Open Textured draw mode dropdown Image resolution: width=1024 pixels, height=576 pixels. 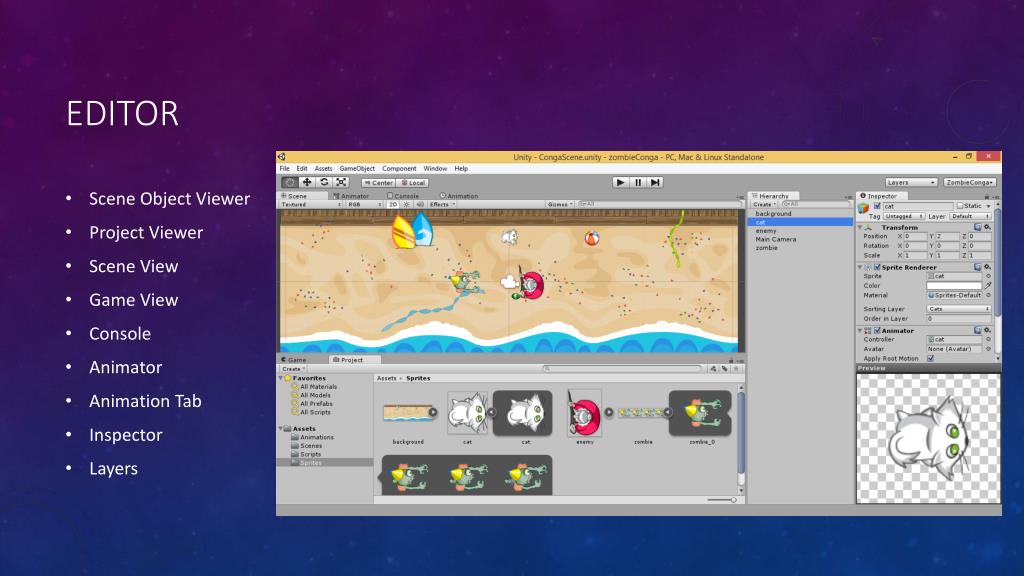[312, 204]
